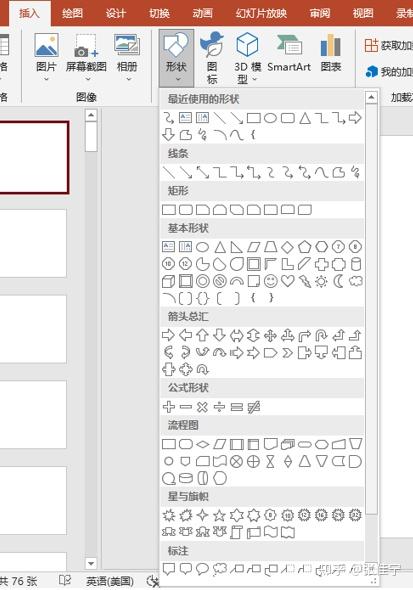The image size is (413, 590).
Task: Select the oval speech bubble under 标注
Action: click(x=202, y=568)
